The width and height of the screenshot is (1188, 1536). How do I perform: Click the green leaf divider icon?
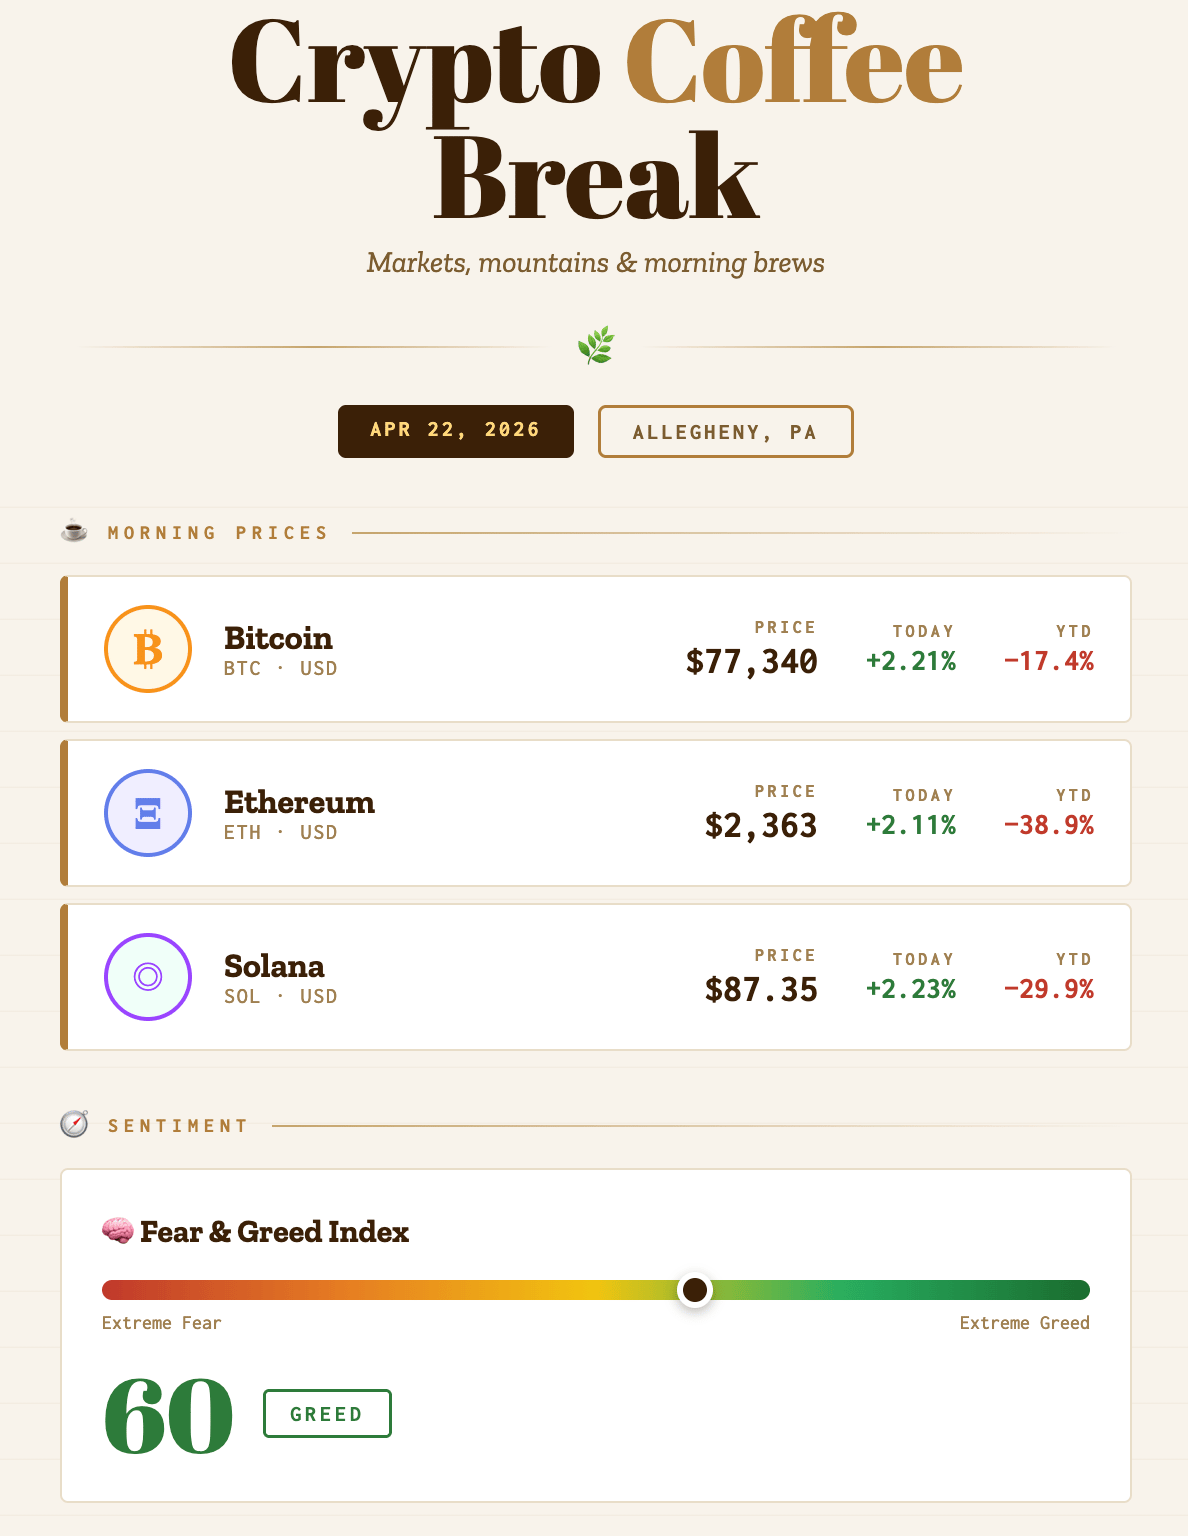(596, 346)
